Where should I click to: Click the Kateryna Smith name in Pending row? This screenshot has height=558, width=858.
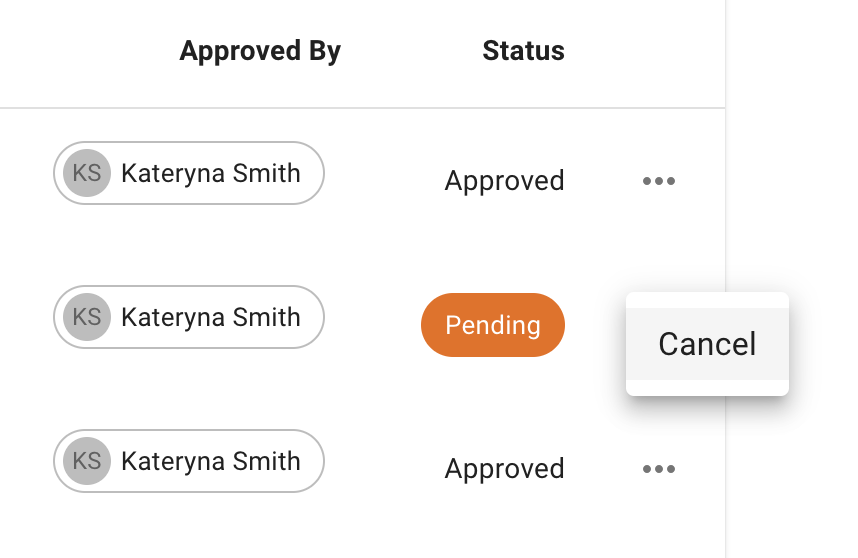tap(210, 317)
